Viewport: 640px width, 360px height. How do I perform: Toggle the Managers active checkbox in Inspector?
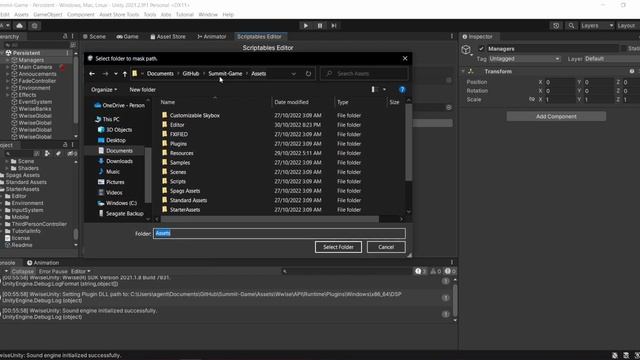click(x=481, y=49)
